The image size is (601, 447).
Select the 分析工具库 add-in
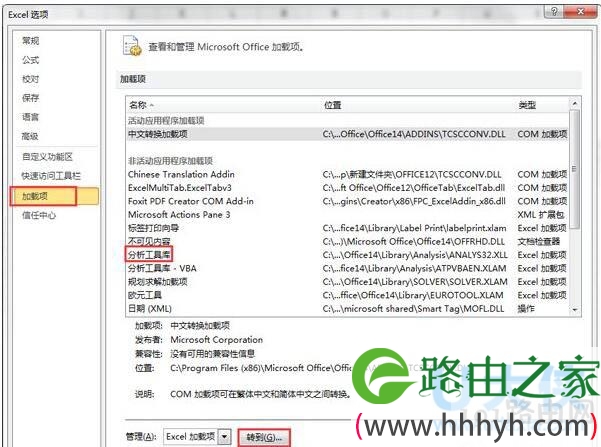point(347,255)
